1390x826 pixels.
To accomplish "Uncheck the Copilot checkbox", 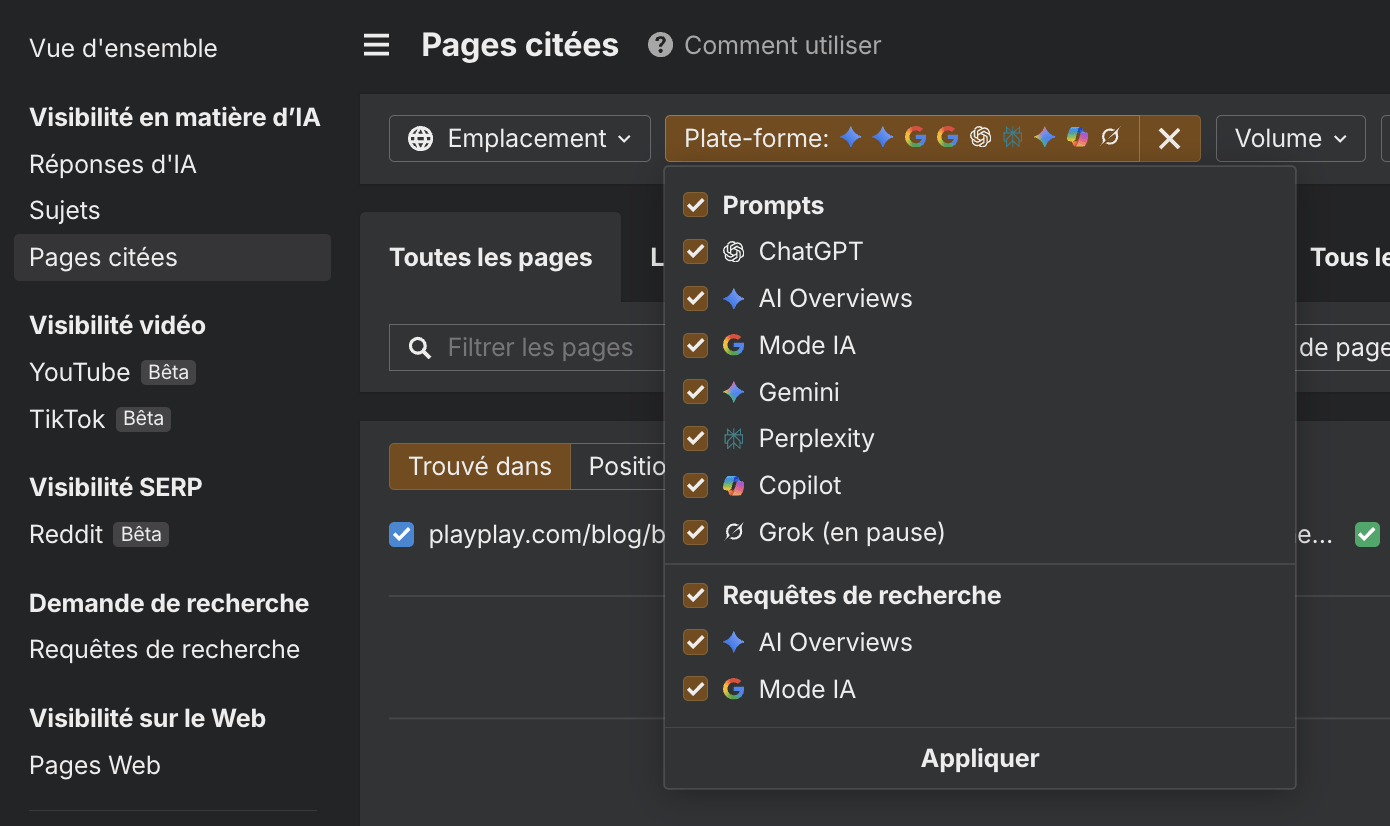I will tap(695, 486).
